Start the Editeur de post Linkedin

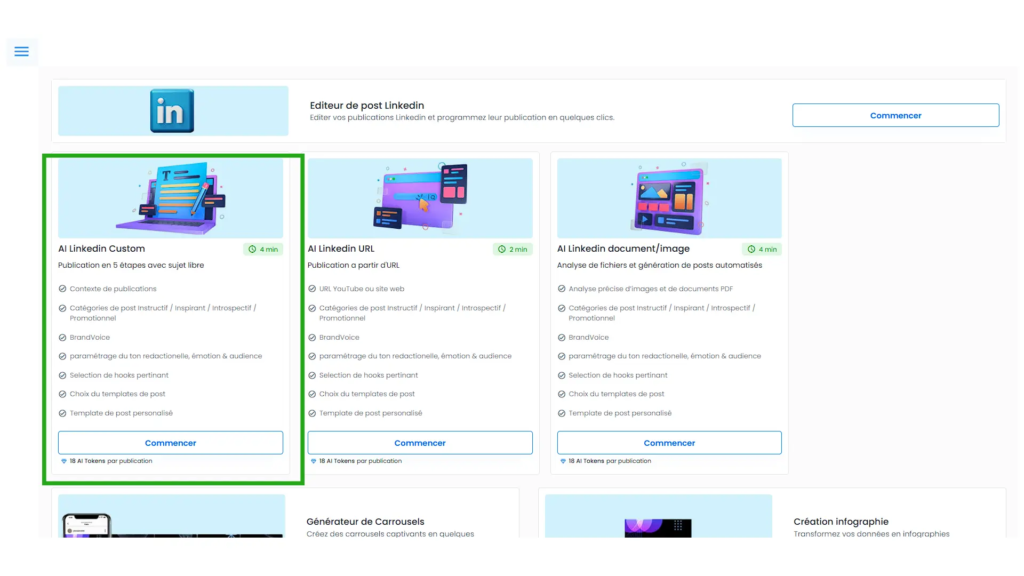pos(895,116)
